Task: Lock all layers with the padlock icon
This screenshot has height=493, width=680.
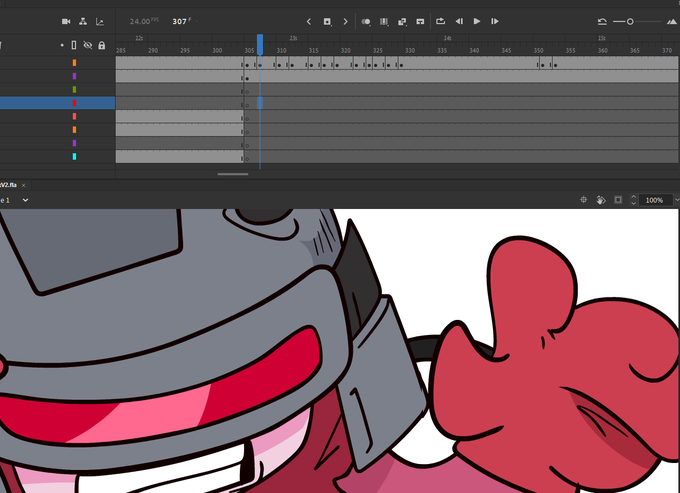Action: coord(101,45)
